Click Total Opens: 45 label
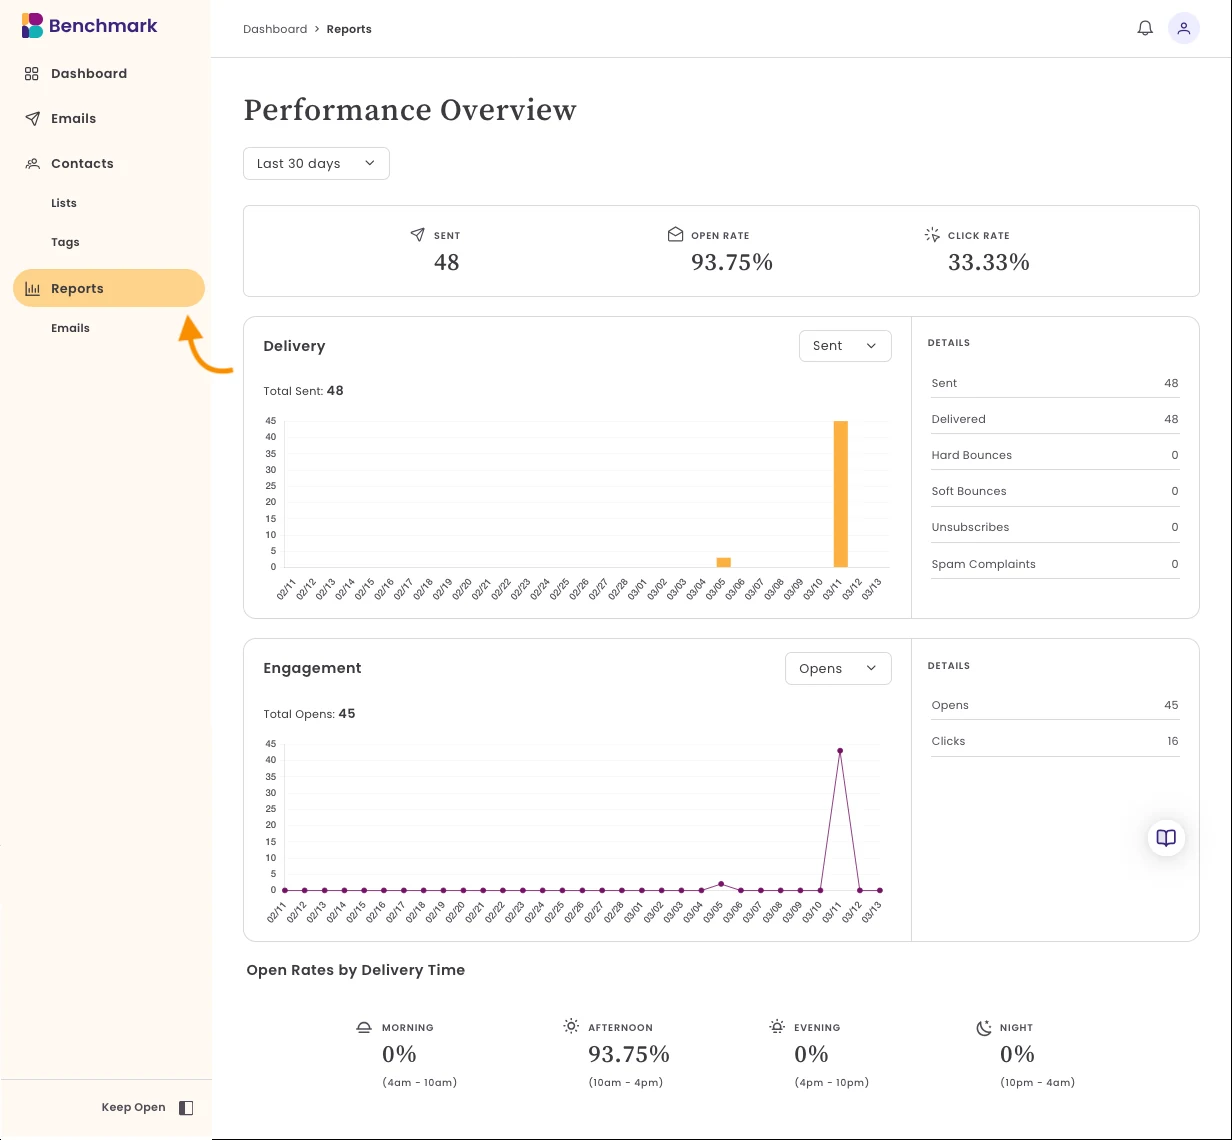 point(309,714)
